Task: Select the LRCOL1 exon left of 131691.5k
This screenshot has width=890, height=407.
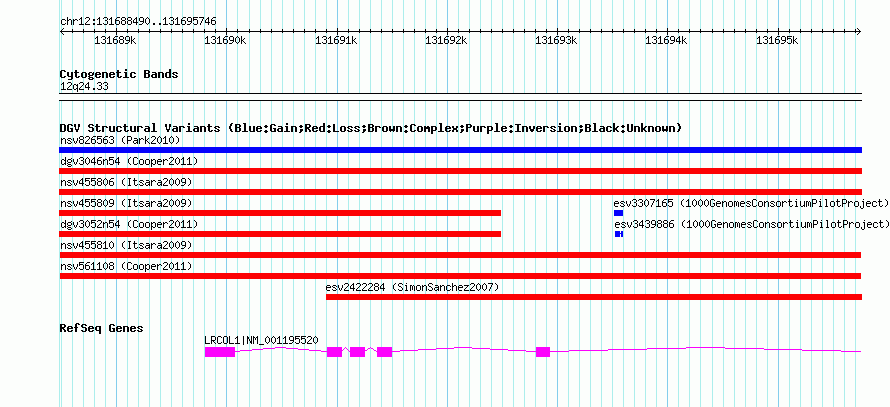Action: click(x=384, y=352)
